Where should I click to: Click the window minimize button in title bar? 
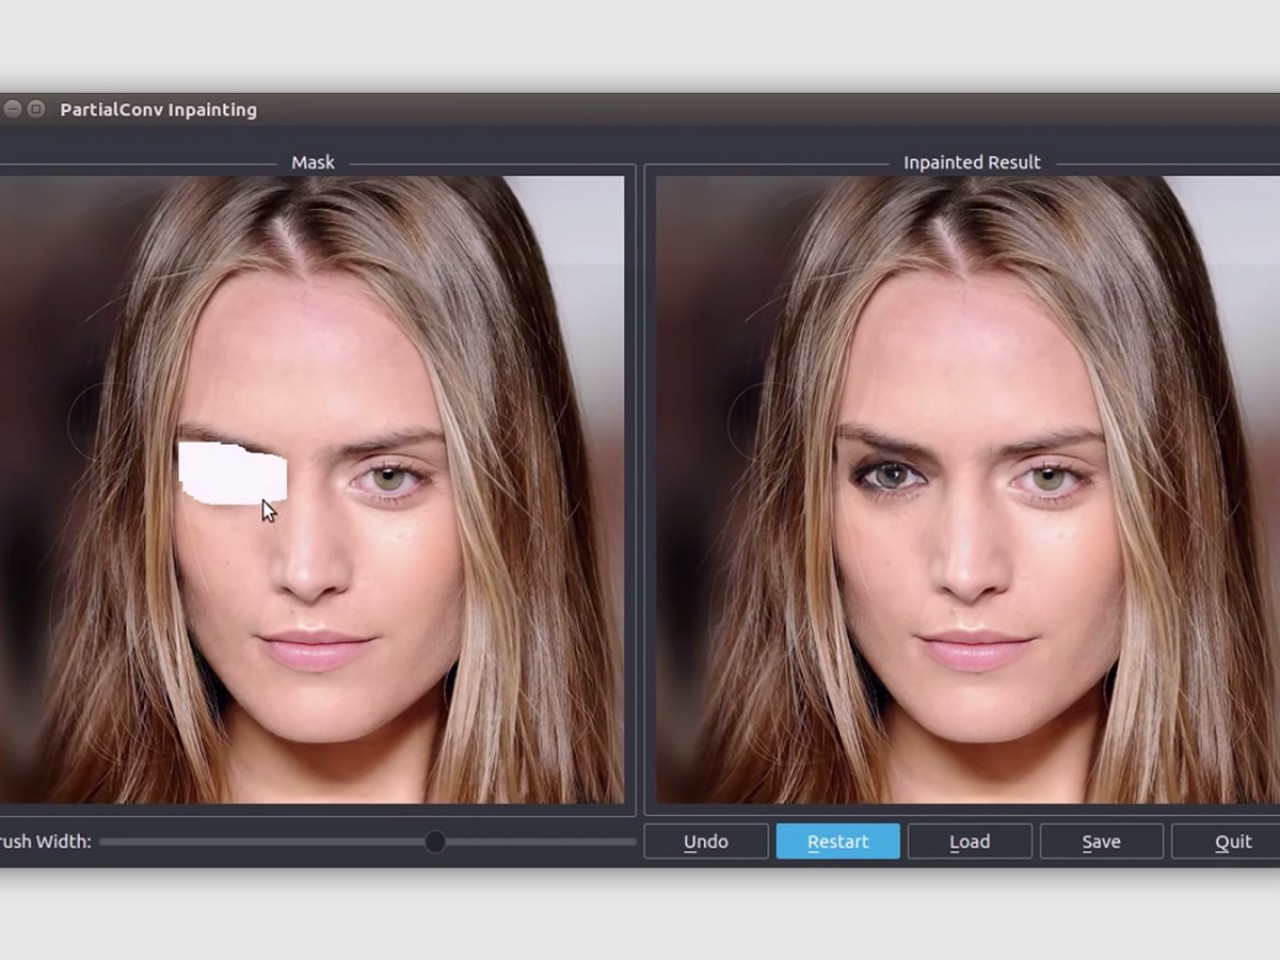12,109
